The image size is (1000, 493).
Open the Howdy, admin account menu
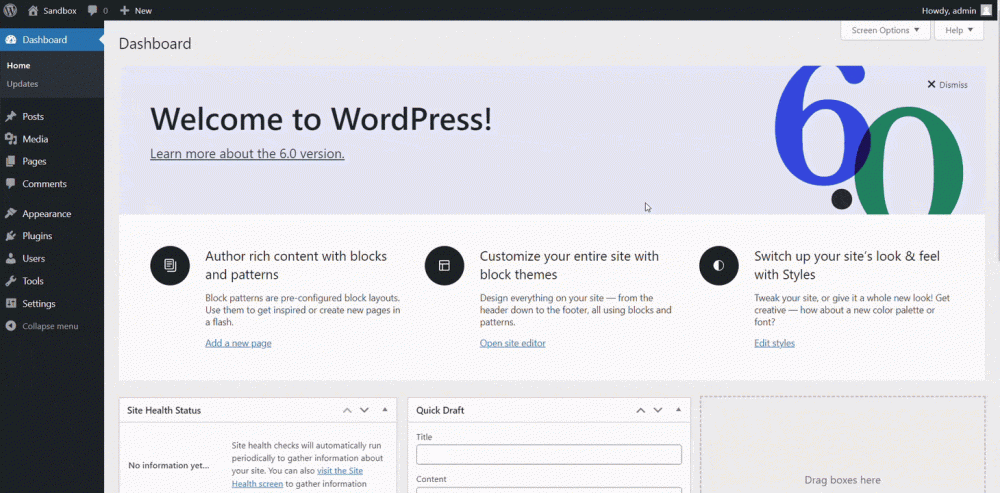[x=957, y=11]
